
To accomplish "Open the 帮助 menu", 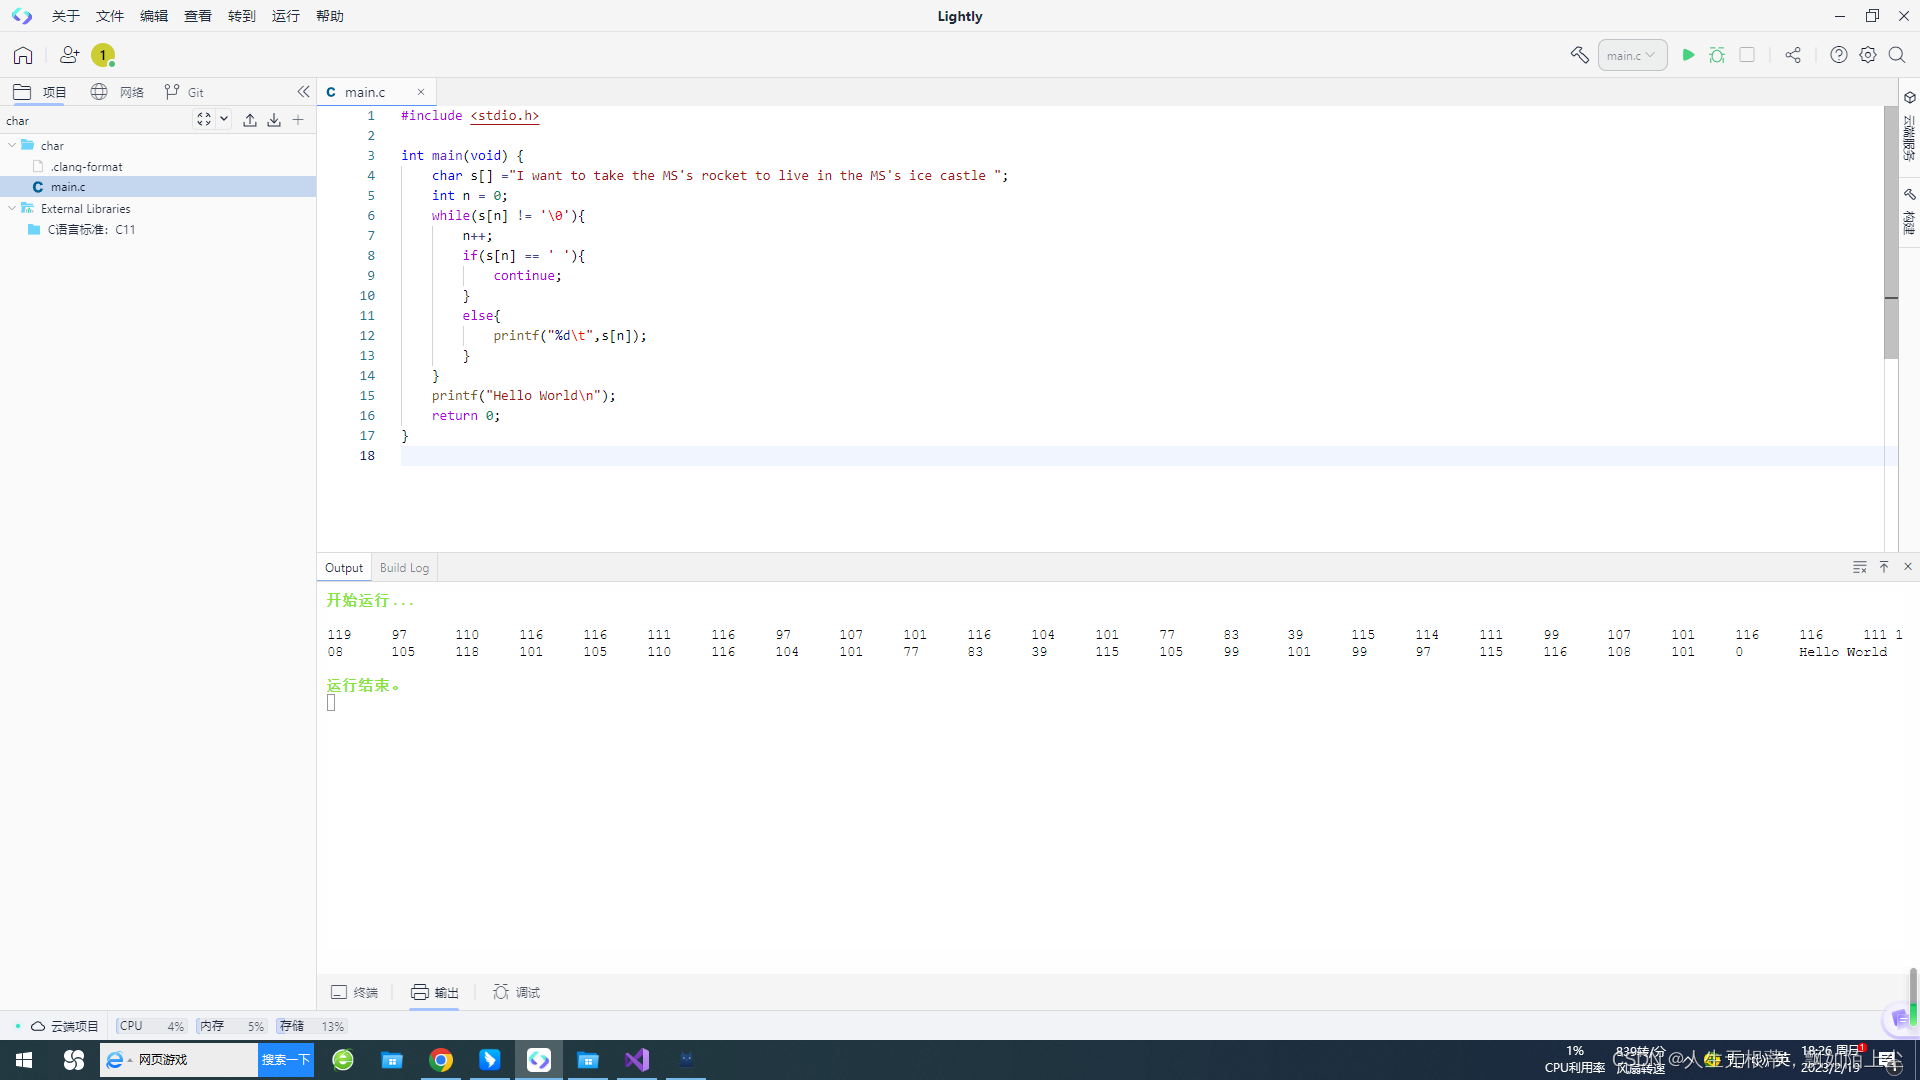I will click(330, 16).
